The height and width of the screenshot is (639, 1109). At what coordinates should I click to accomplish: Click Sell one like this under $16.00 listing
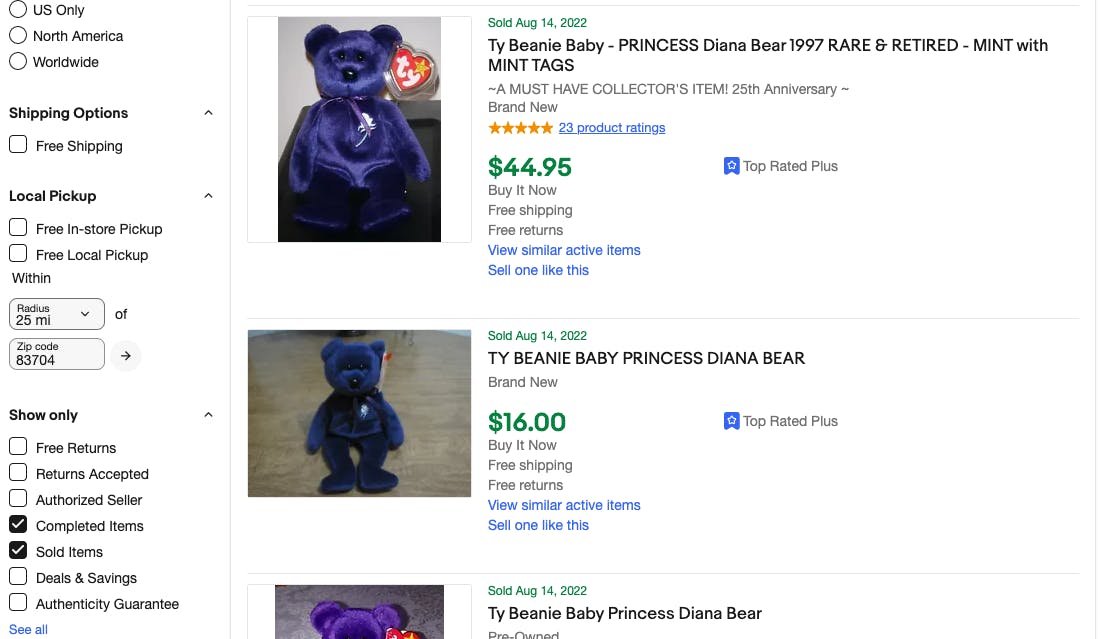click(538, 525)
